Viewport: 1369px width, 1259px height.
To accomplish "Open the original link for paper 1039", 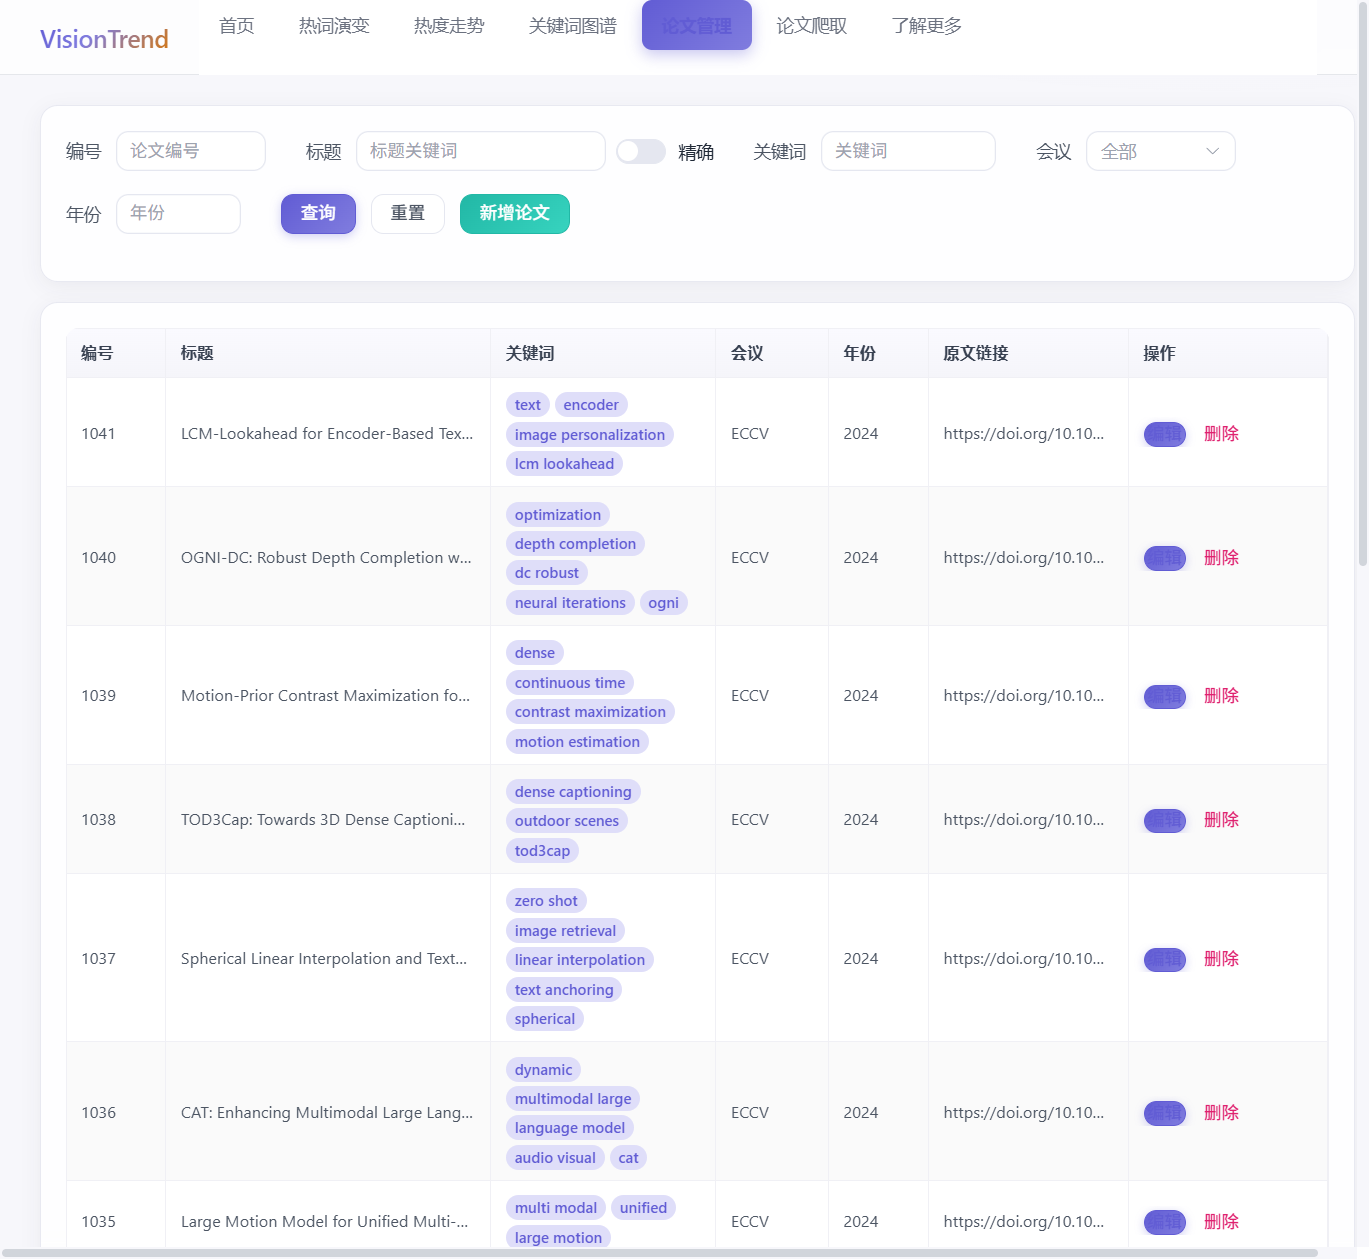I will 1024,695.
